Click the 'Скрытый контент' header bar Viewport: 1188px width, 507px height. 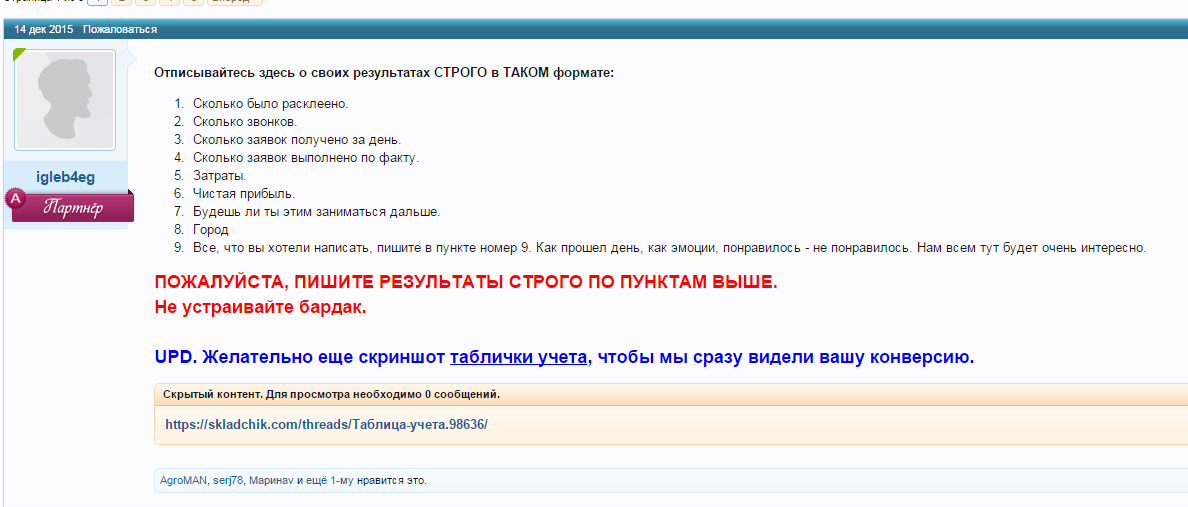tap(331, 394)
